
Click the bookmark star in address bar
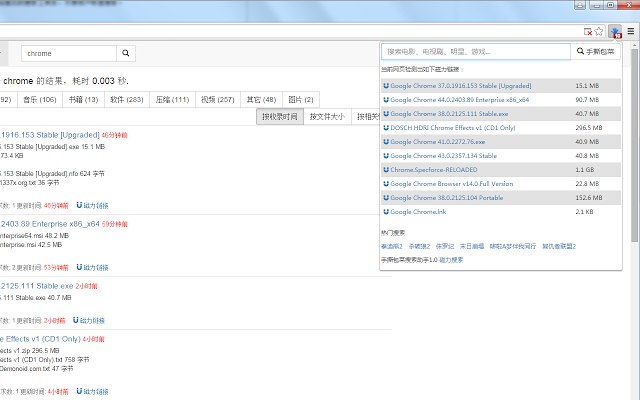(x=599, y=31)
